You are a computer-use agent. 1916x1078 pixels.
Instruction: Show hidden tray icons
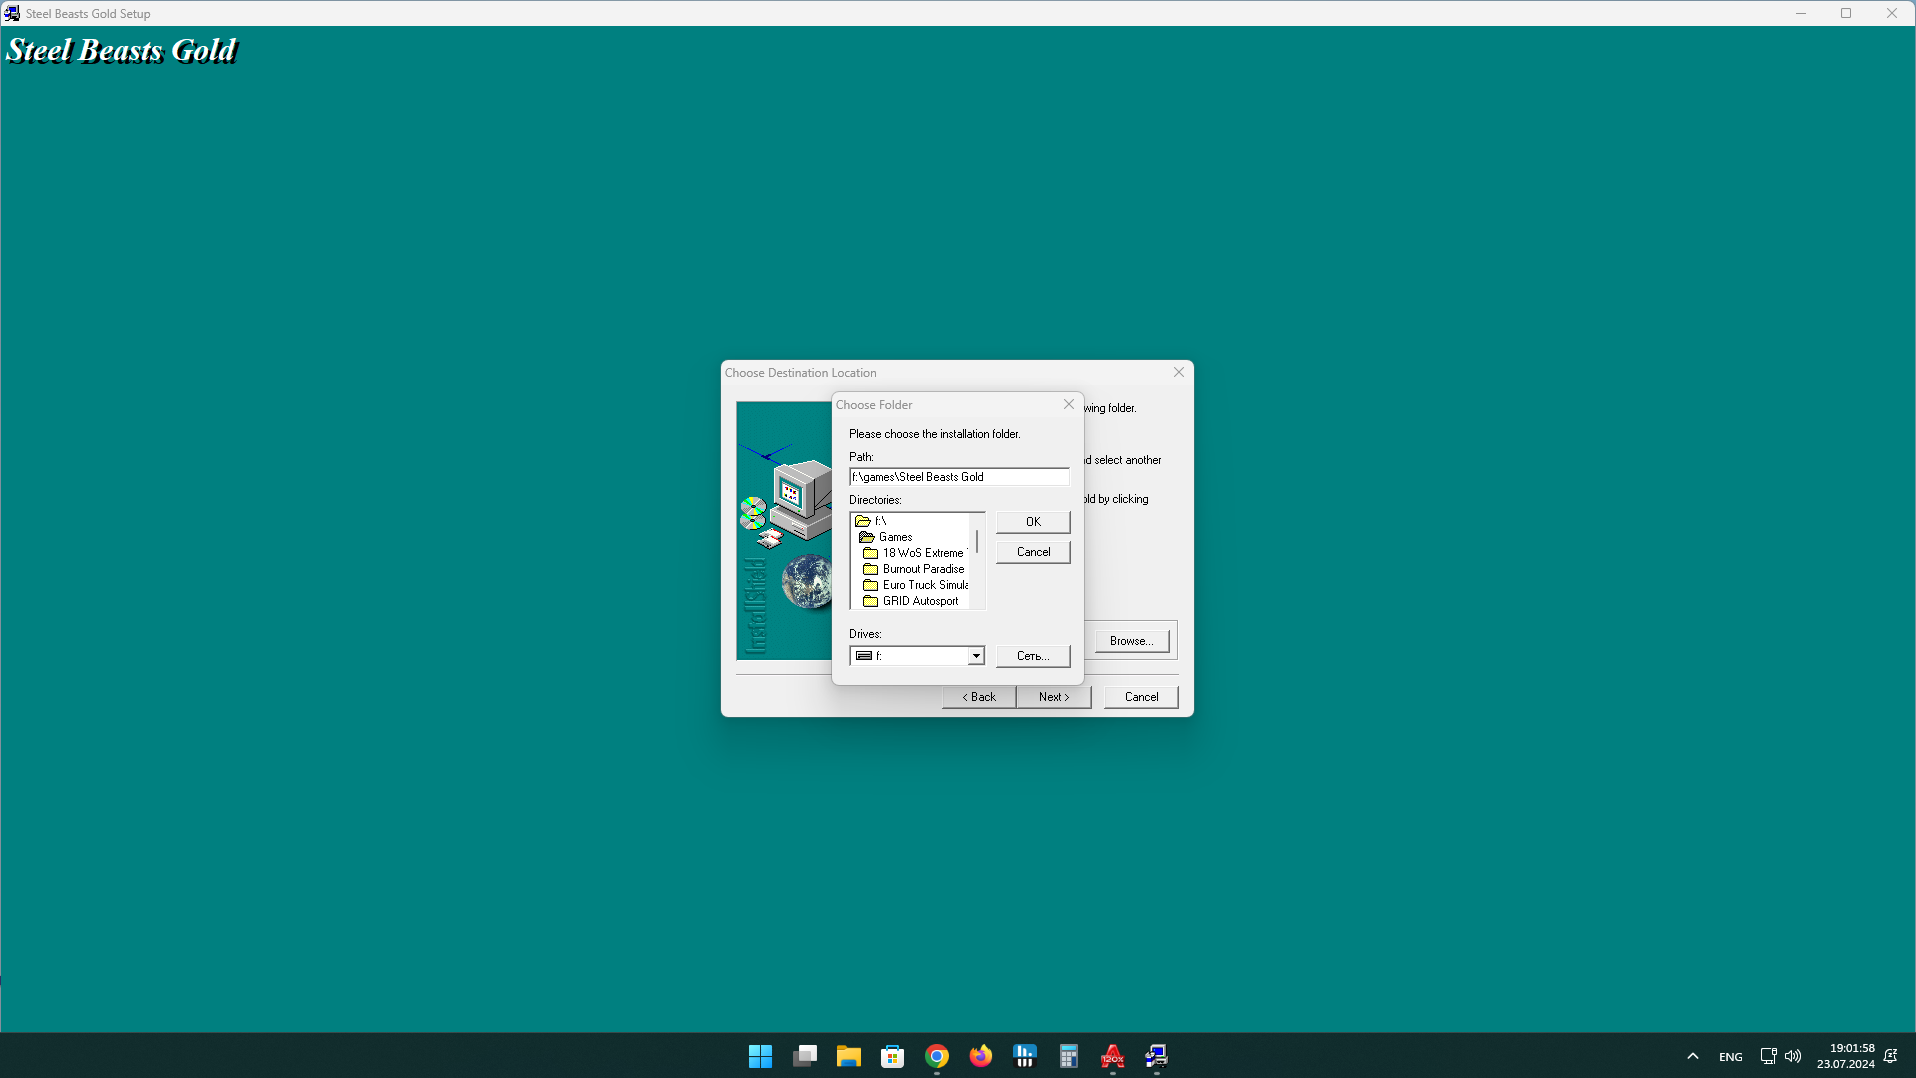1693,1056
